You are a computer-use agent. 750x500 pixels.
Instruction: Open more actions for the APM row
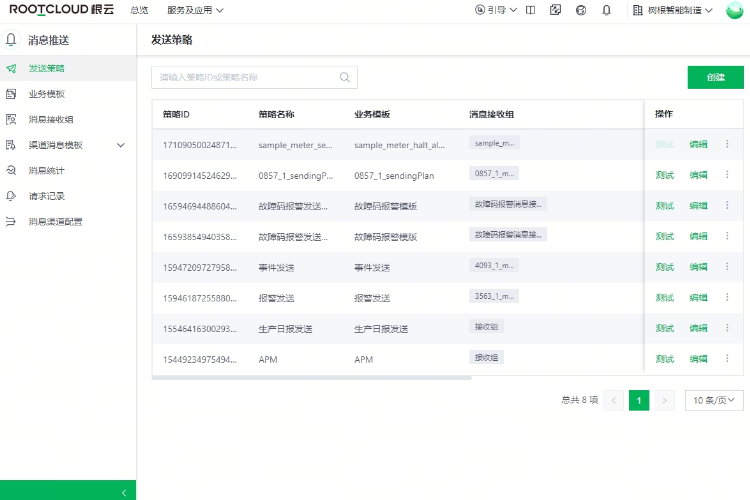point(727,358)
